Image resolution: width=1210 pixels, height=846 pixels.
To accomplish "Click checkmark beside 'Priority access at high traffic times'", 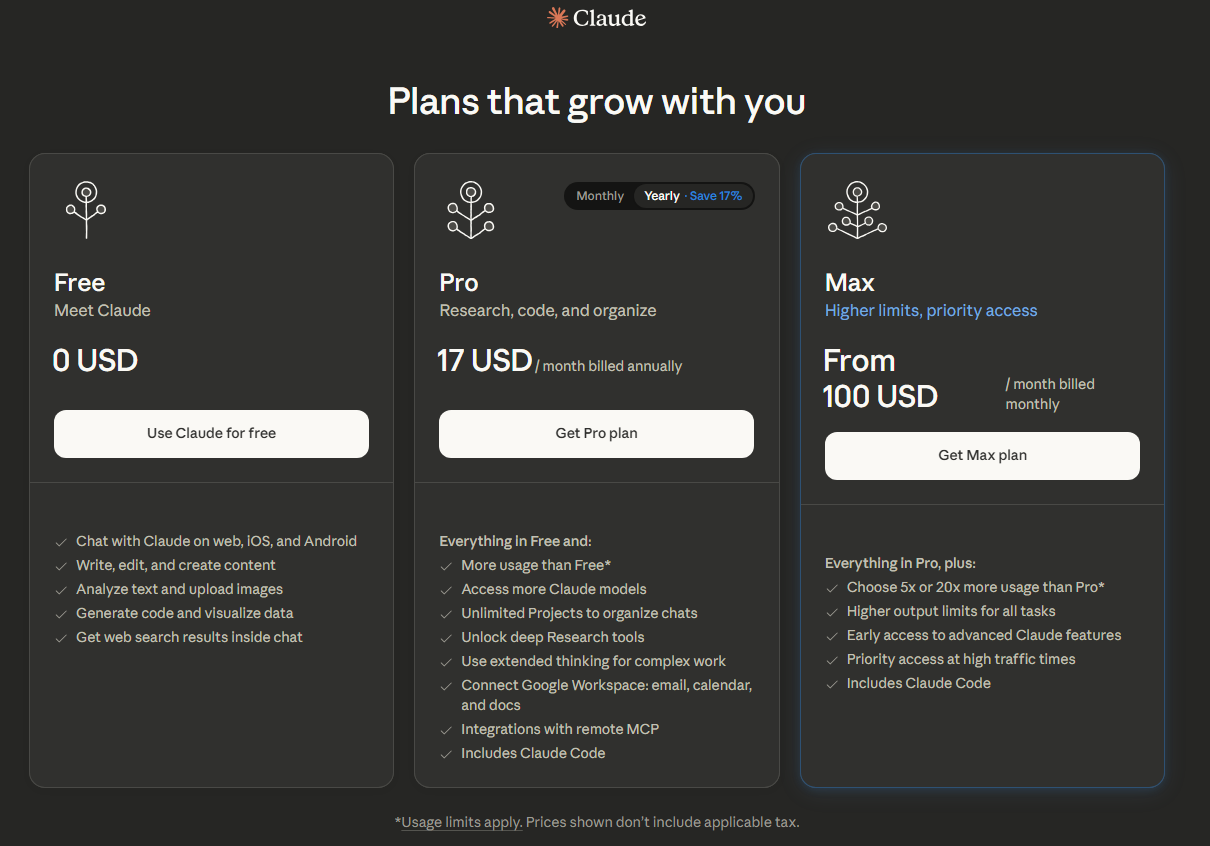I will (832, 660).
